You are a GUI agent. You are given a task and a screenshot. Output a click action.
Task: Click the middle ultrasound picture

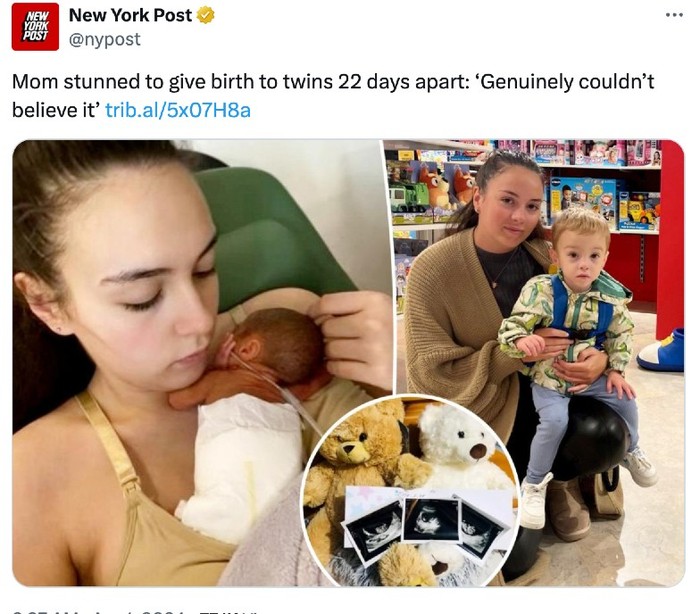[432, 520]
